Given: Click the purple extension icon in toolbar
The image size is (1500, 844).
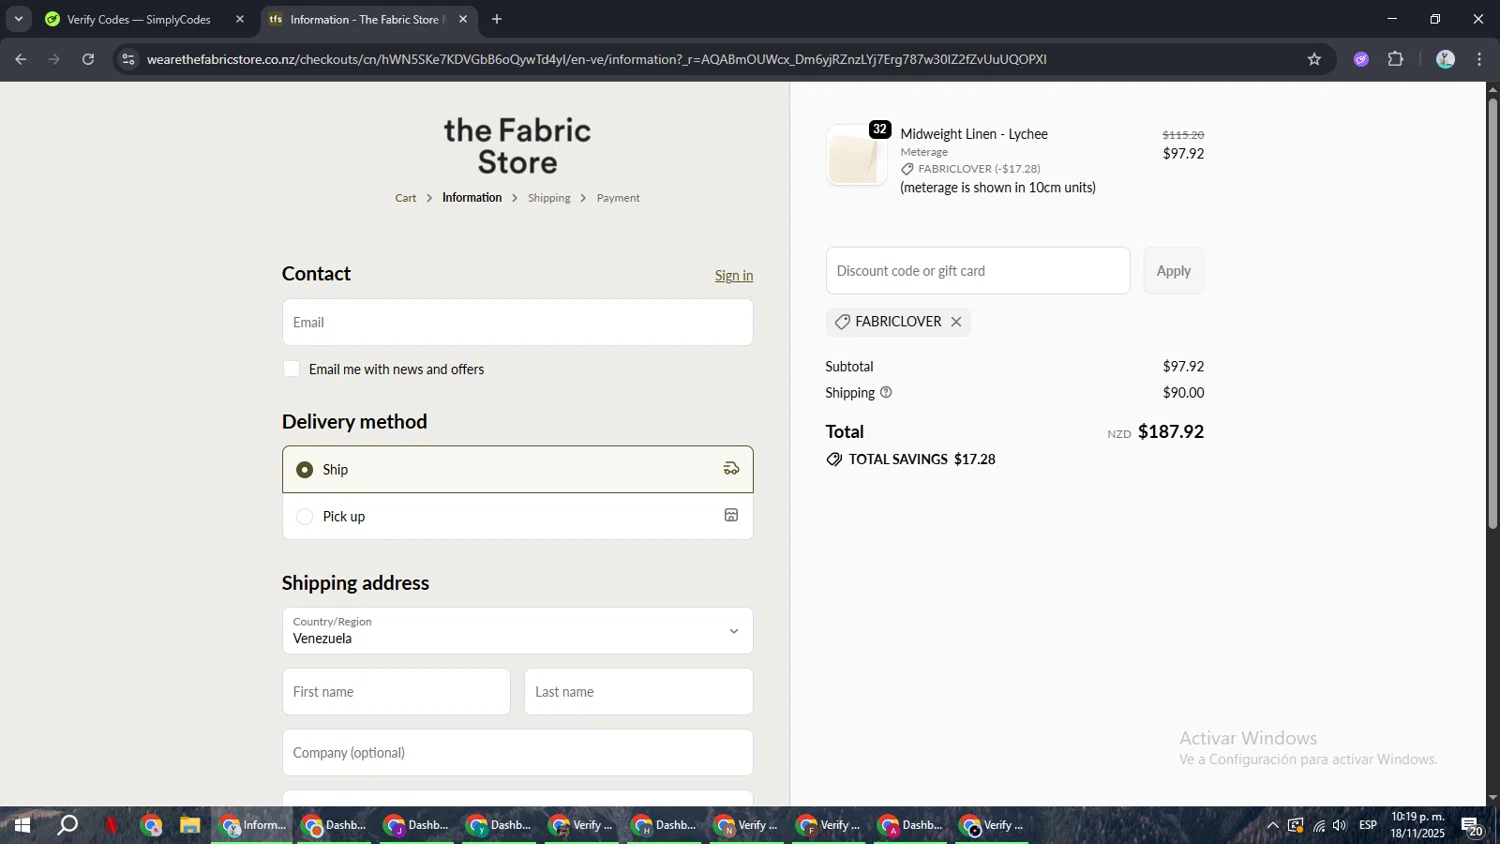Looking at the screenshot, I should tap(1361, 59).
